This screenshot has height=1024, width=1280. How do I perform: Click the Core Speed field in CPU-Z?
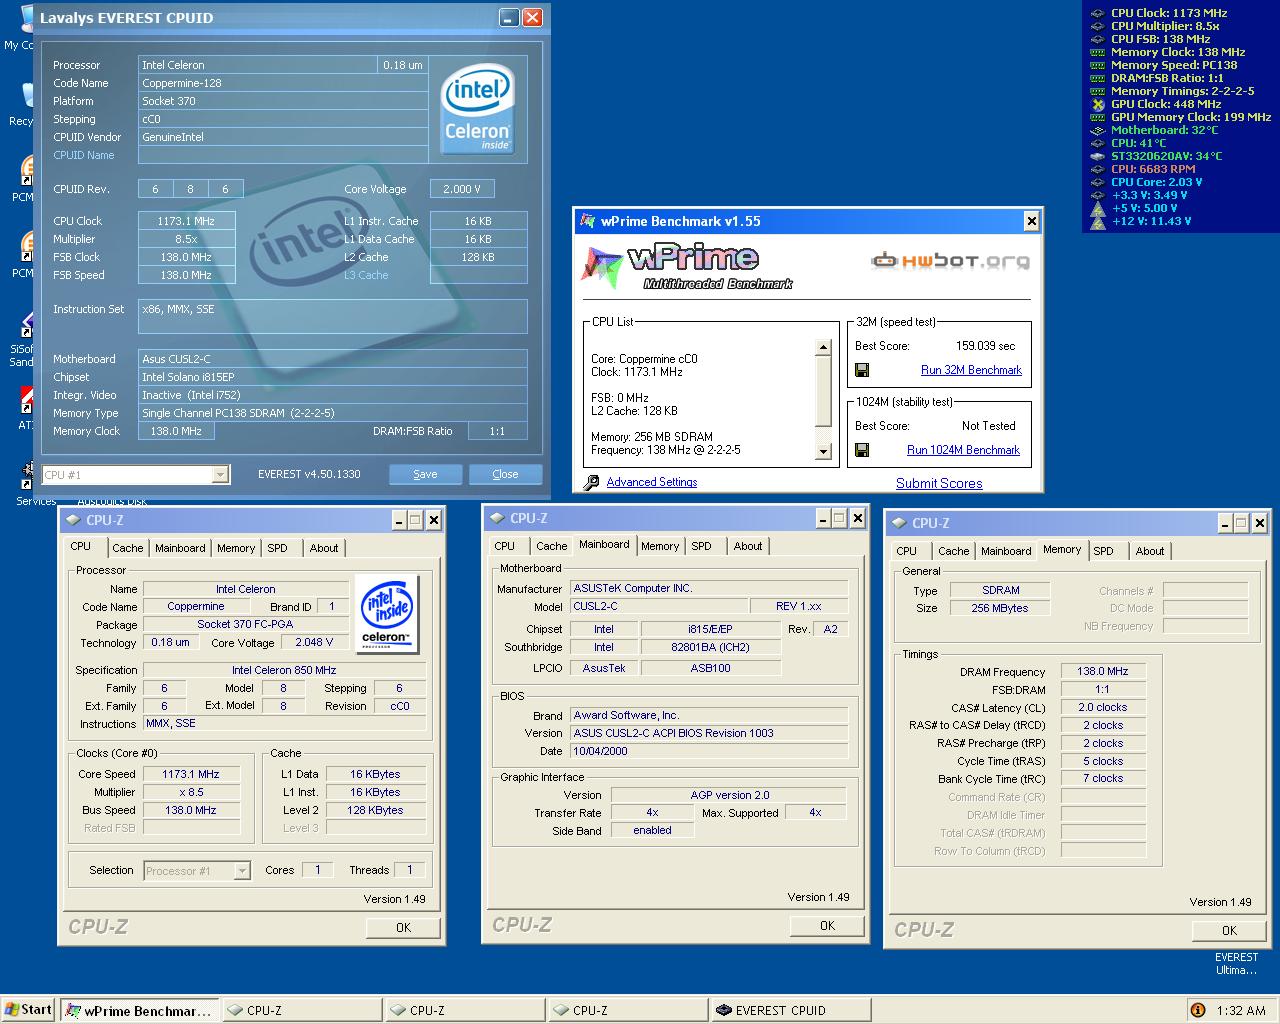pos(191,774)
